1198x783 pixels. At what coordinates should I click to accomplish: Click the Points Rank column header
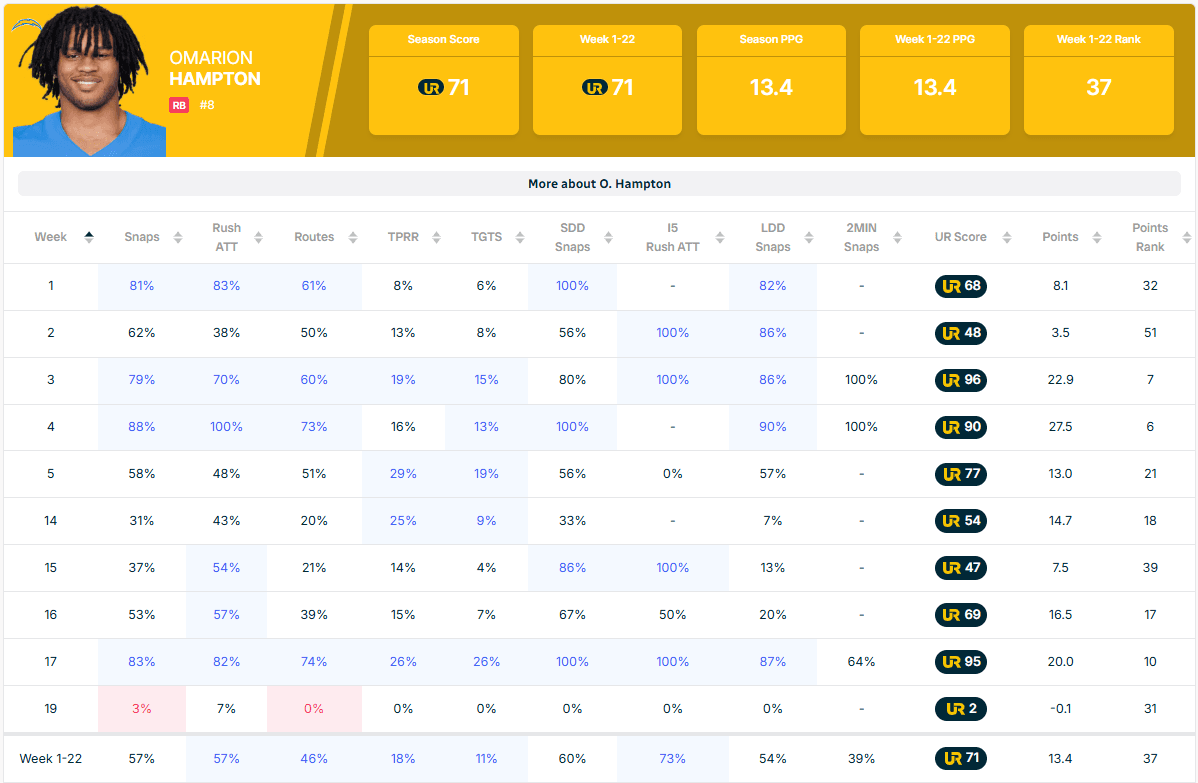coord(1150,238)
